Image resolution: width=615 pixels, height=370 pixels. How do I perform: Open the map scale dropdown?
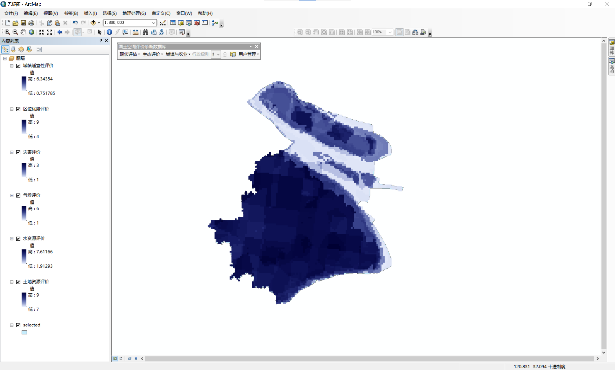(x=153, y=23)
